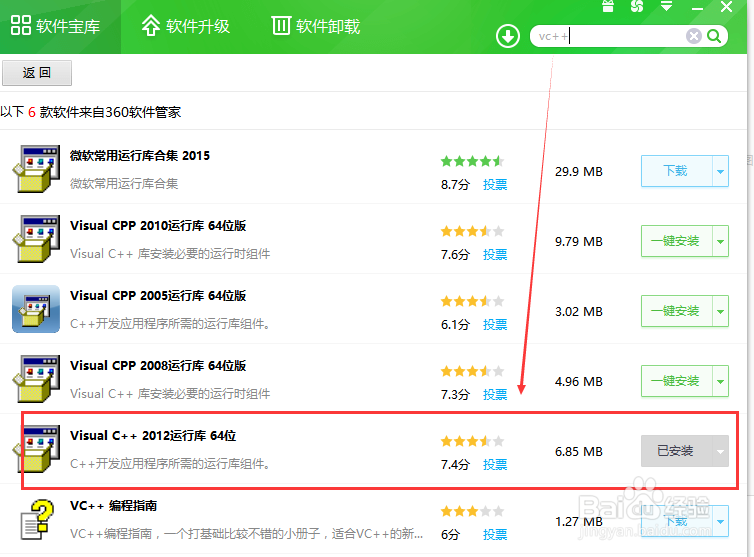Open title Visual C++ 2012运行库 64位
This screenshot has height=557, width=754.
click(153, 436)
